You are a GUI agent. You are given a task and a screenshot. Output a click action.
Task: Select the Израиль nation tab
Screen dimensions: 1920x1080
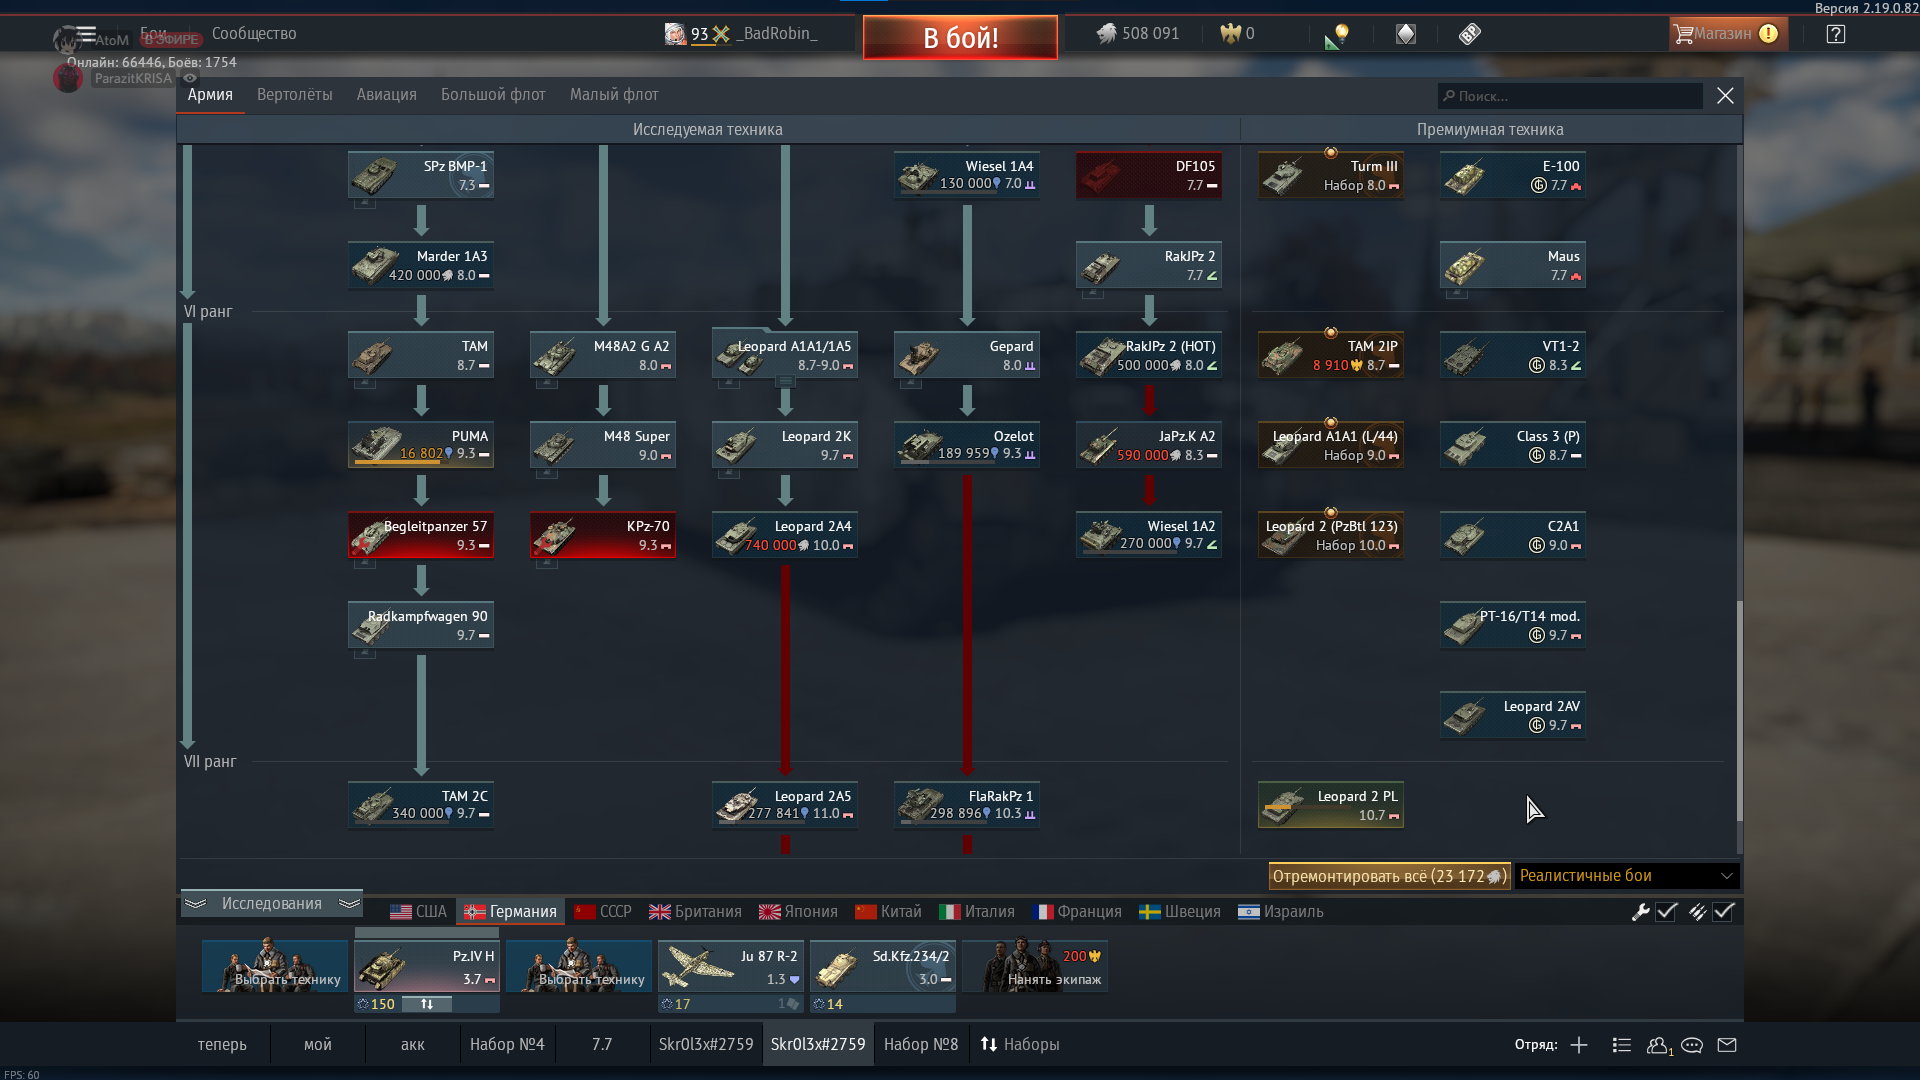(x=1281, y=912)
